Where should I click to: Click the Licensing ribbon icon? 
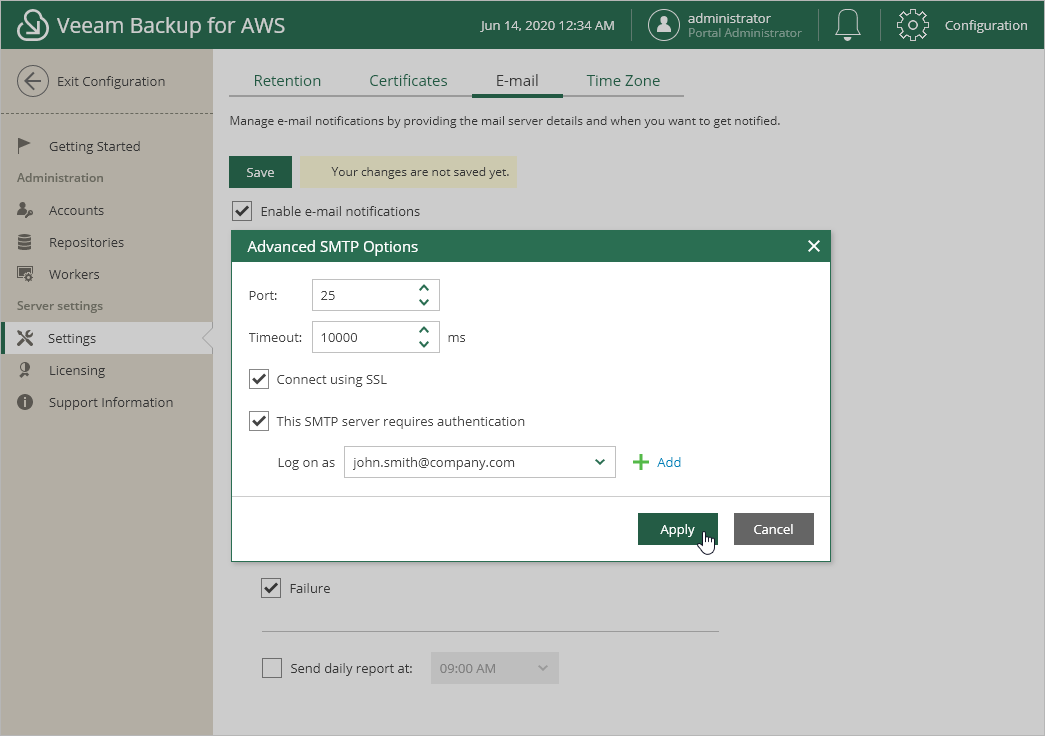click(25, 370)
